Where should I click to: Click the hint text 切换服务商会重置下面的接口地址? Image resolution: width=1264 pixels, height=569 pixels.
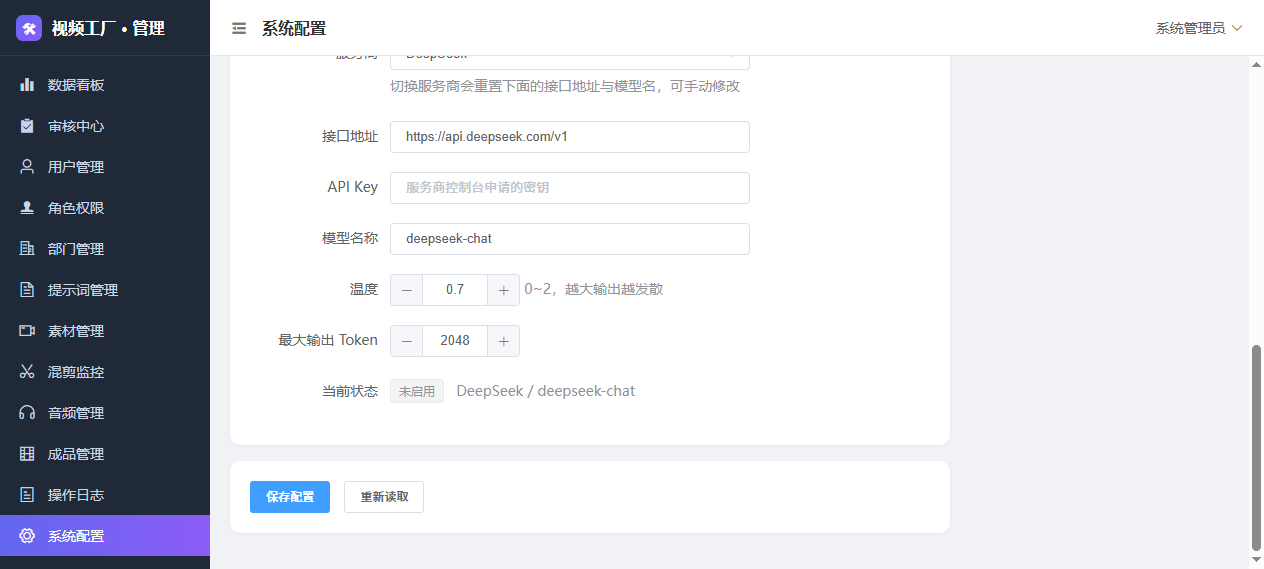[x=565, y=86]
